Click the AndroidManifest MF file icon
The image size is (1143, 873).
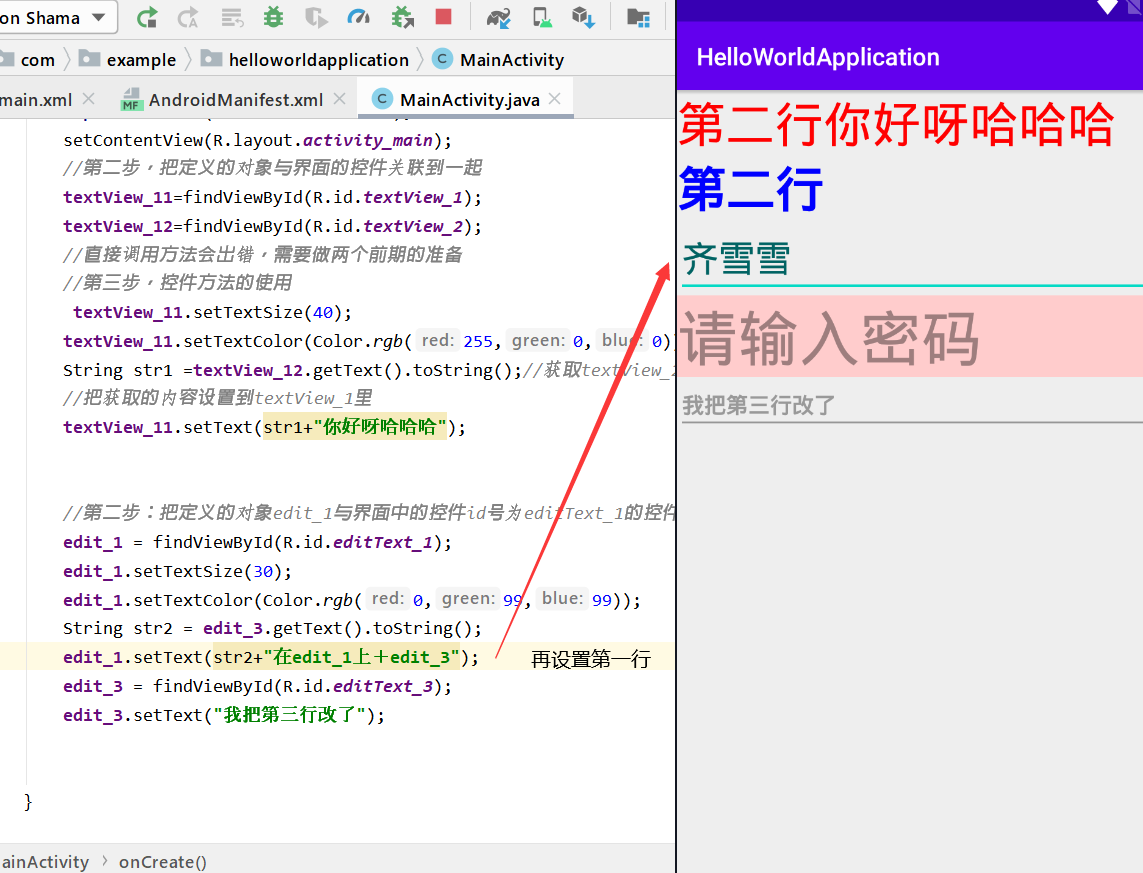(131, 99)
